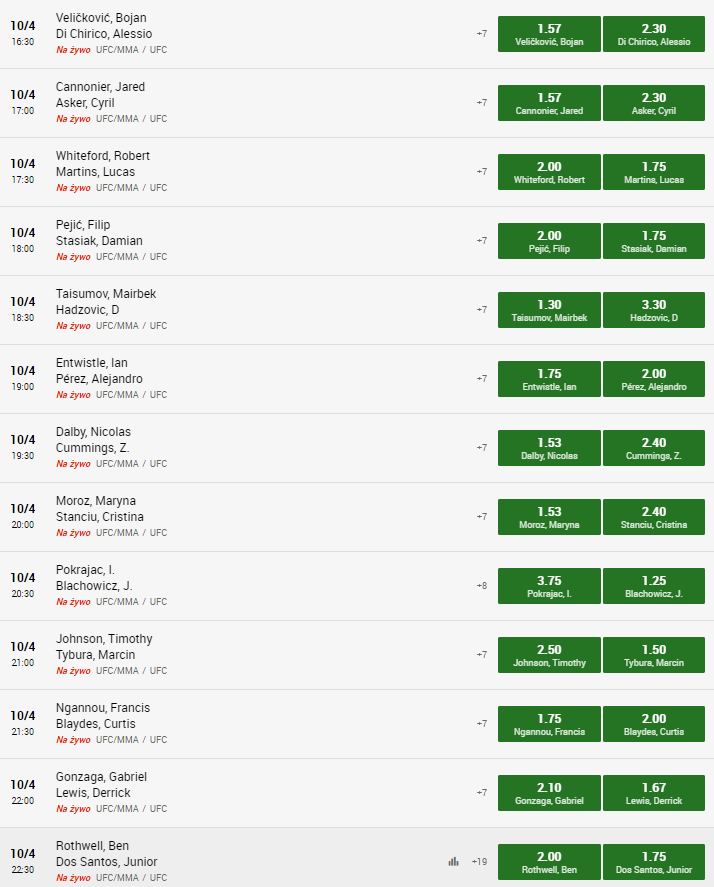Bet on Pérez, Alejandro at 2.00
Viewport: 714px width, 887px height.
tap(653, 379)
